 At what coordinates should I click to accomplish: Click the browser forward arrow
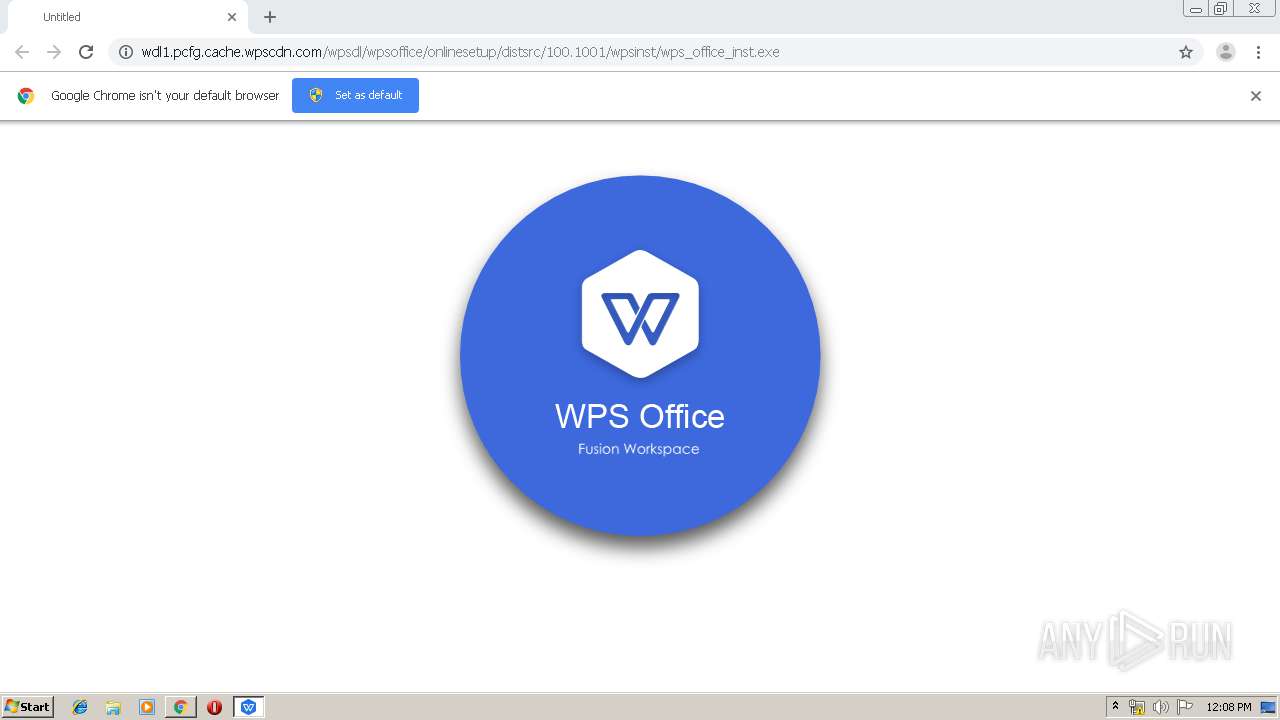coord(54,52)
